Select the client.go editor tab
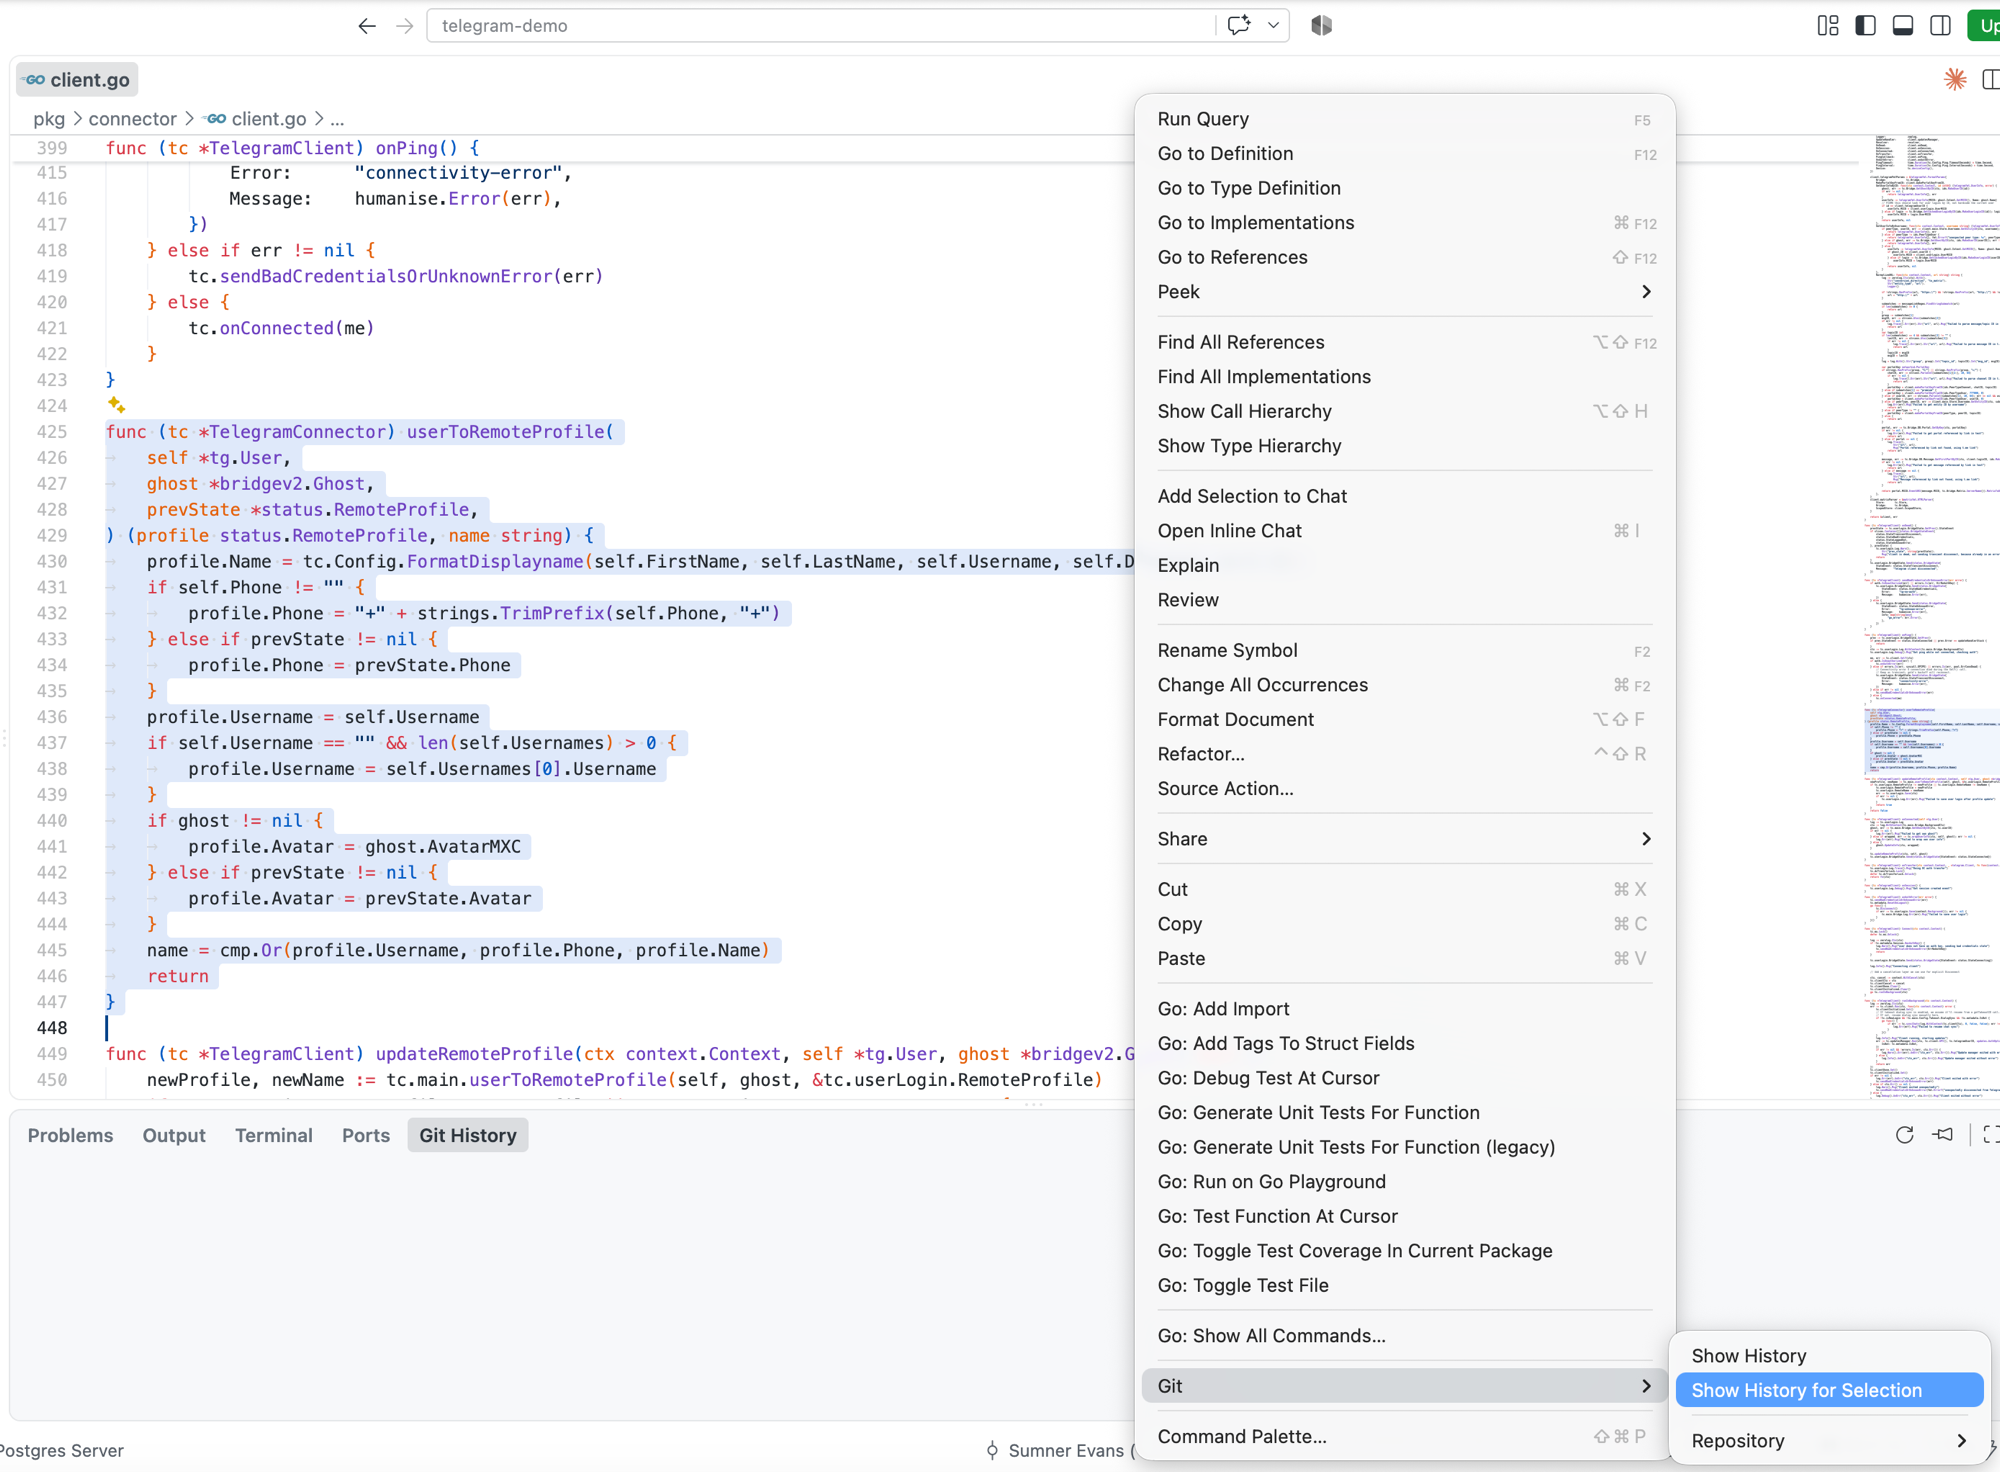This screenshot has height=1472, width=2000. click(x=78, y=80)
